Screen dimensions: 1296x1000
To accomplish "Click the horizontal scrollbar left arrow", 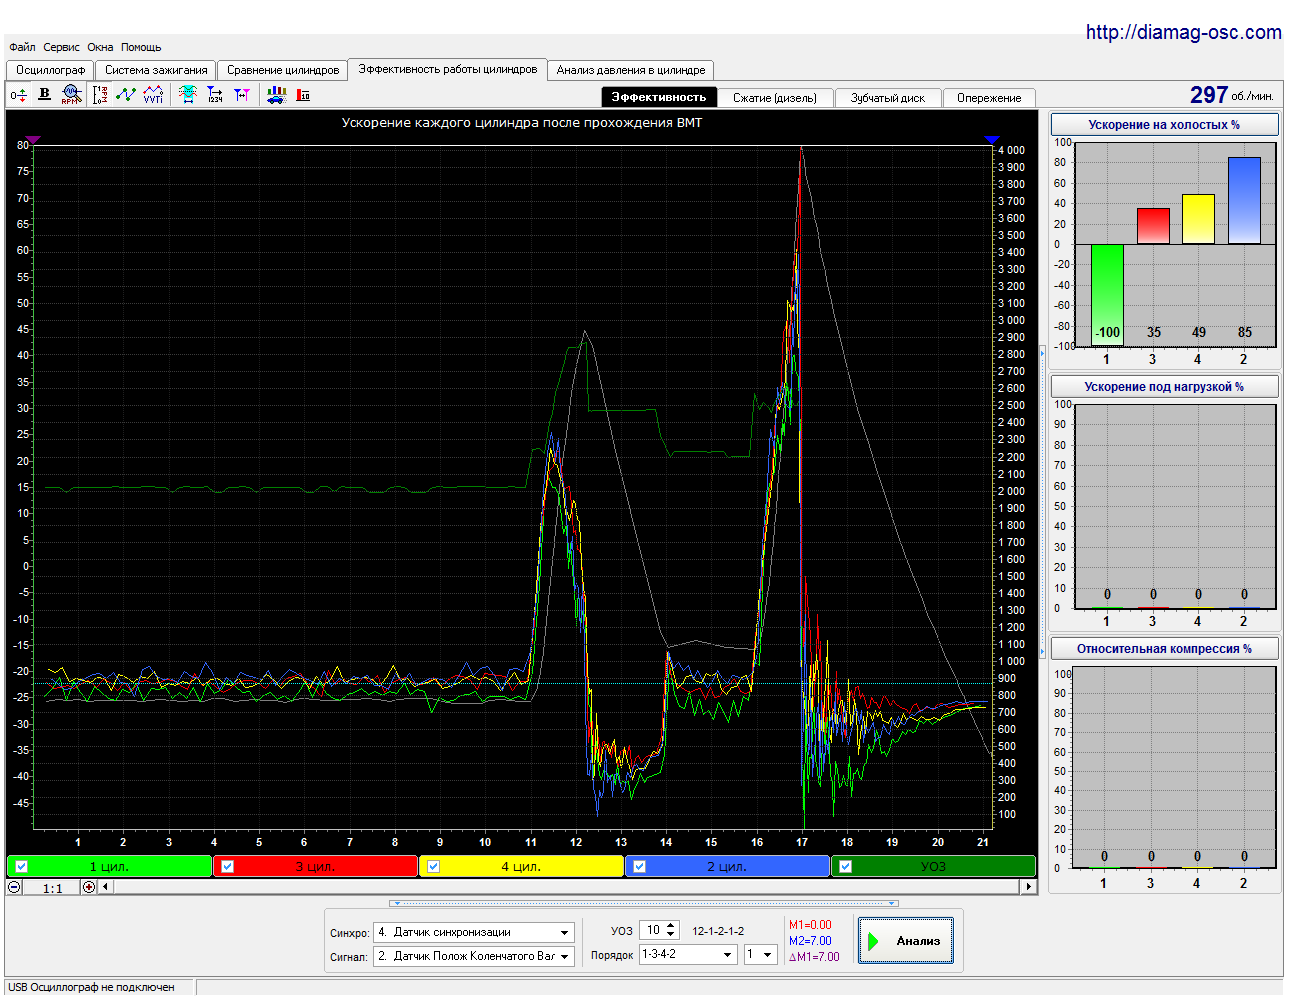I will click(x=105, y=887).
